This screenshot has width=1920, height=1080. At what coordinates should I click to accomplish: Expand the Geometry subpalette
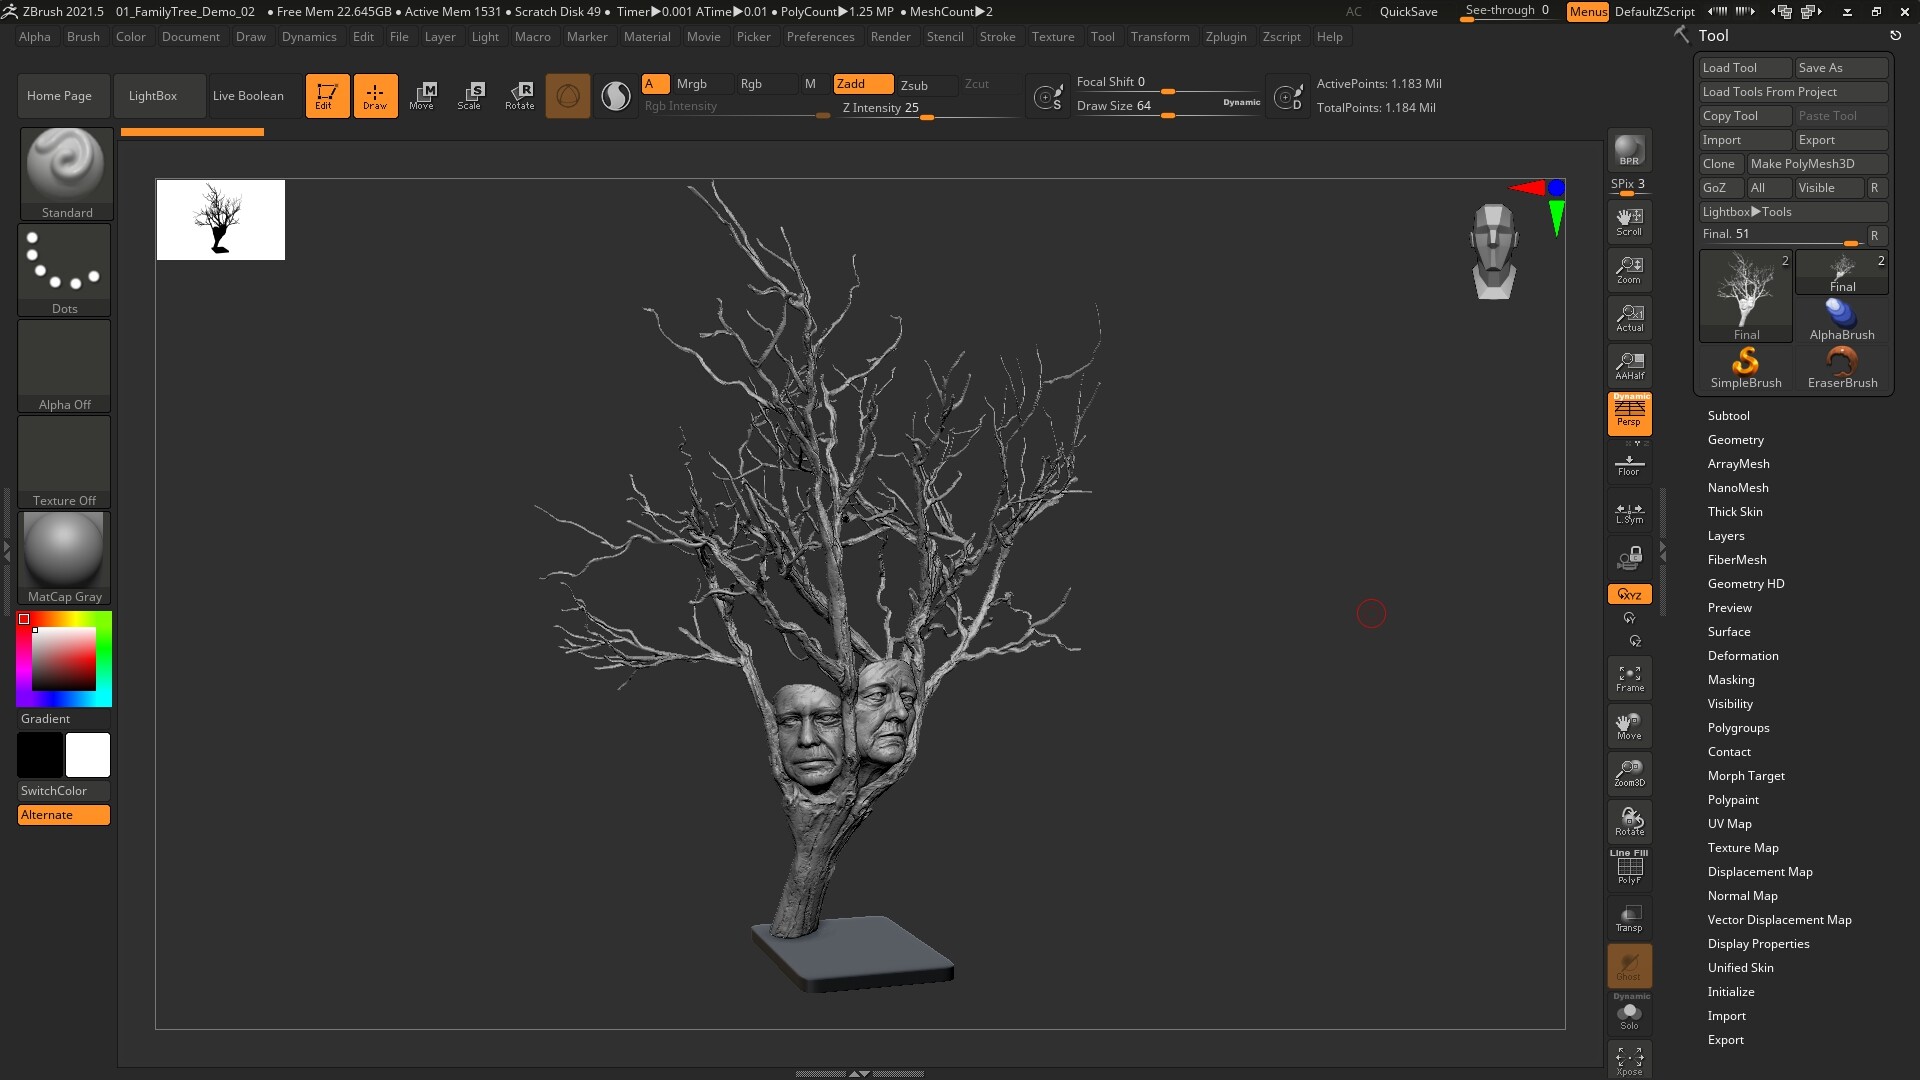point(1736,439)
